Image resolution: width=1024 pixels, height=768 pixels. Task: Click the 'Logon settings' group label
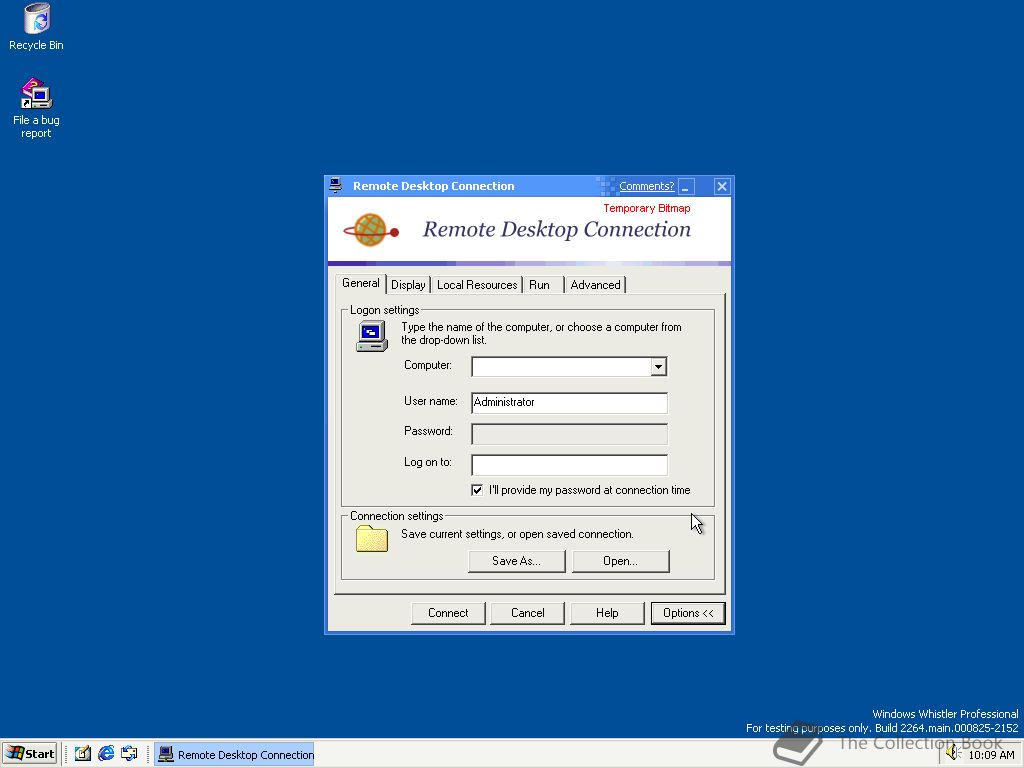(385, 310)
